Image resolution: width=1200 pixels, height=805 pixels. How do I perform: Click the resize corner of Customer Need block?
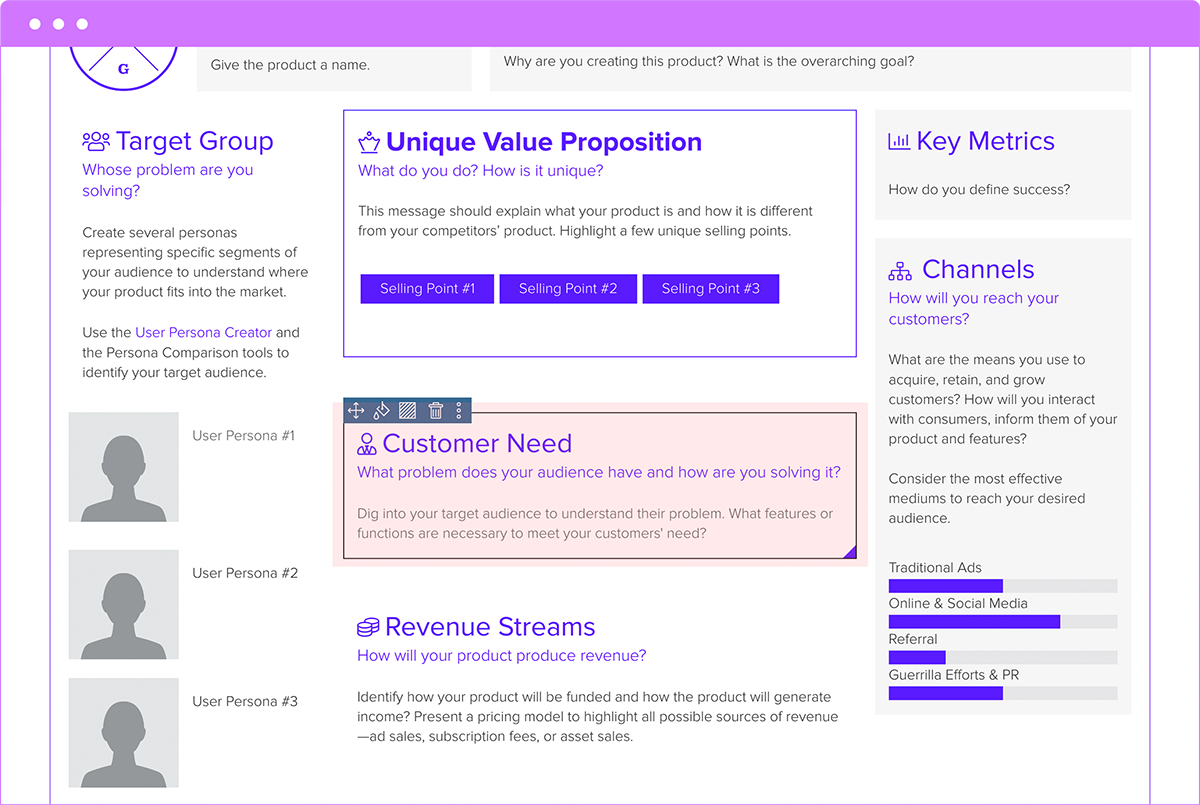click(849, 551)
